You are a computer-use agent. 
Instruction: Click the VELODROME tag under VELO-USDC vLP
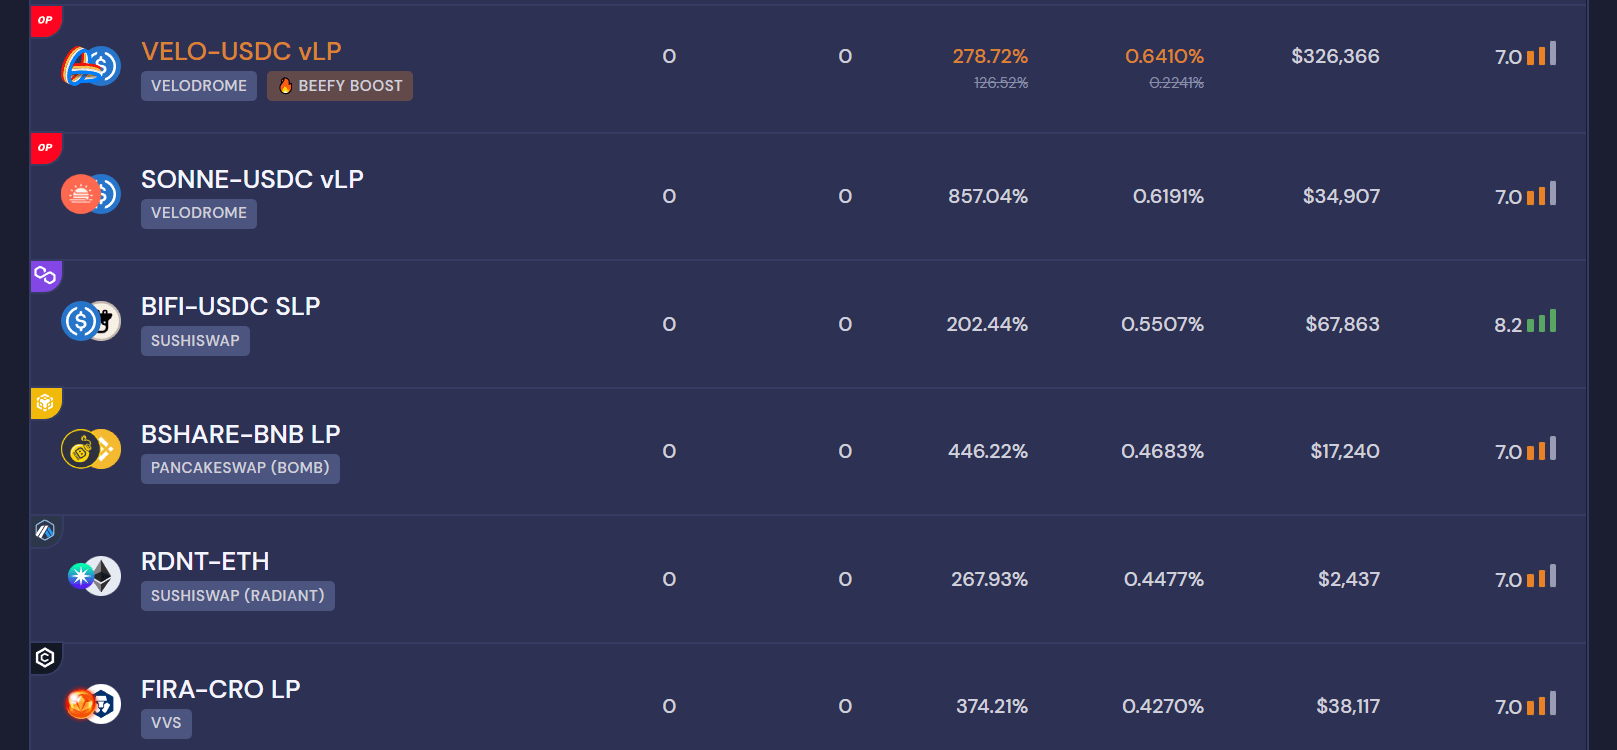[x=199, y=86]
